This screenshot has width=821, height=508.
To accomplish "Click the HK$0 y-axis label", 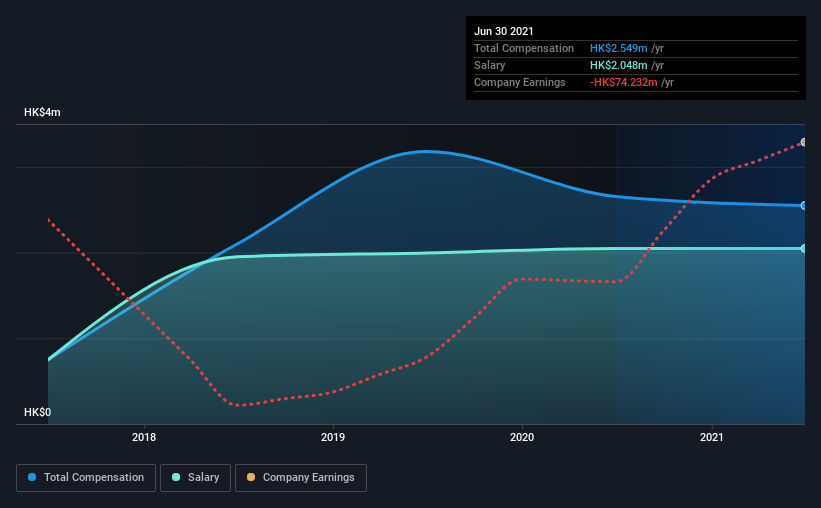I will (38, 412).
